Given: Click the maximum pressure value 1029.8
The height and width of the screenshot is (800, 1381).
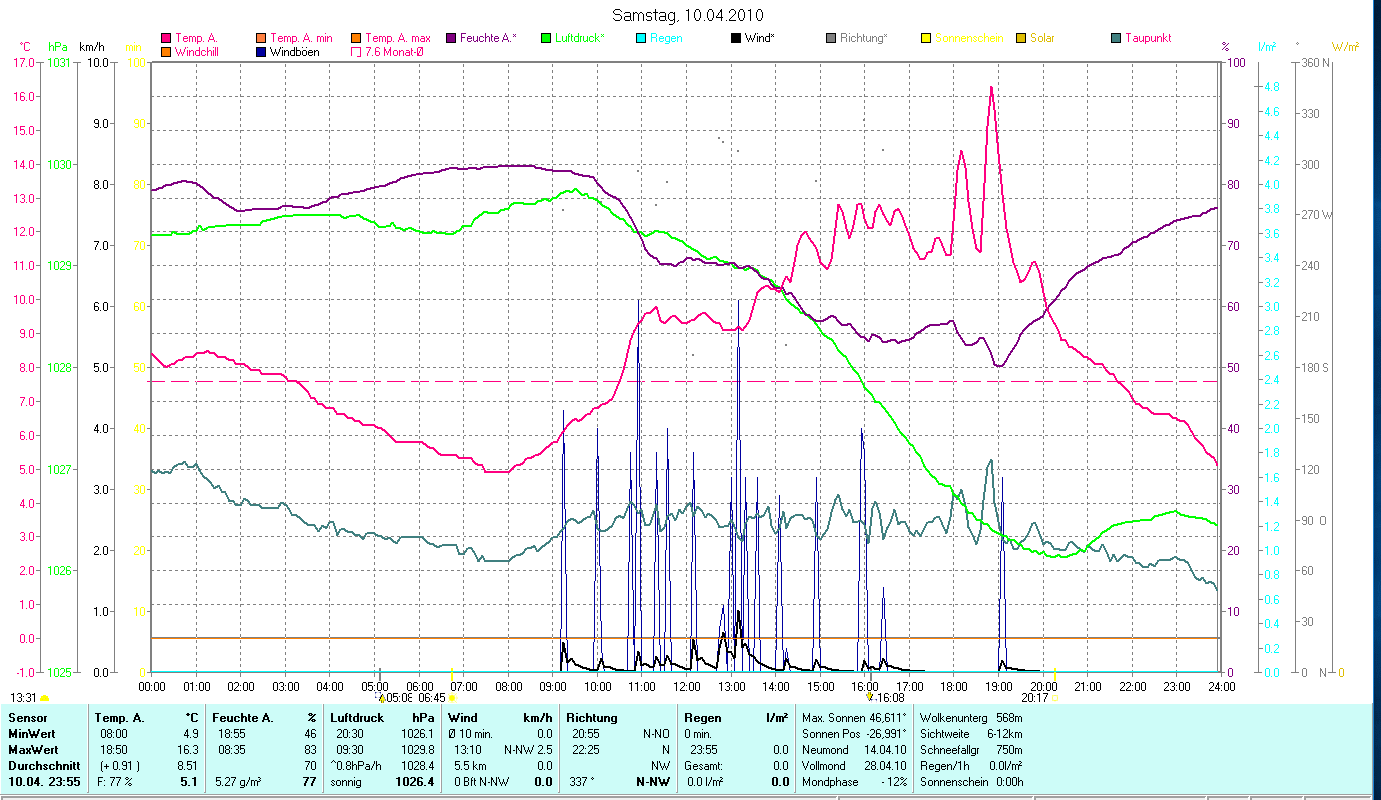Looking at the screenshot, I should [419, 749].
